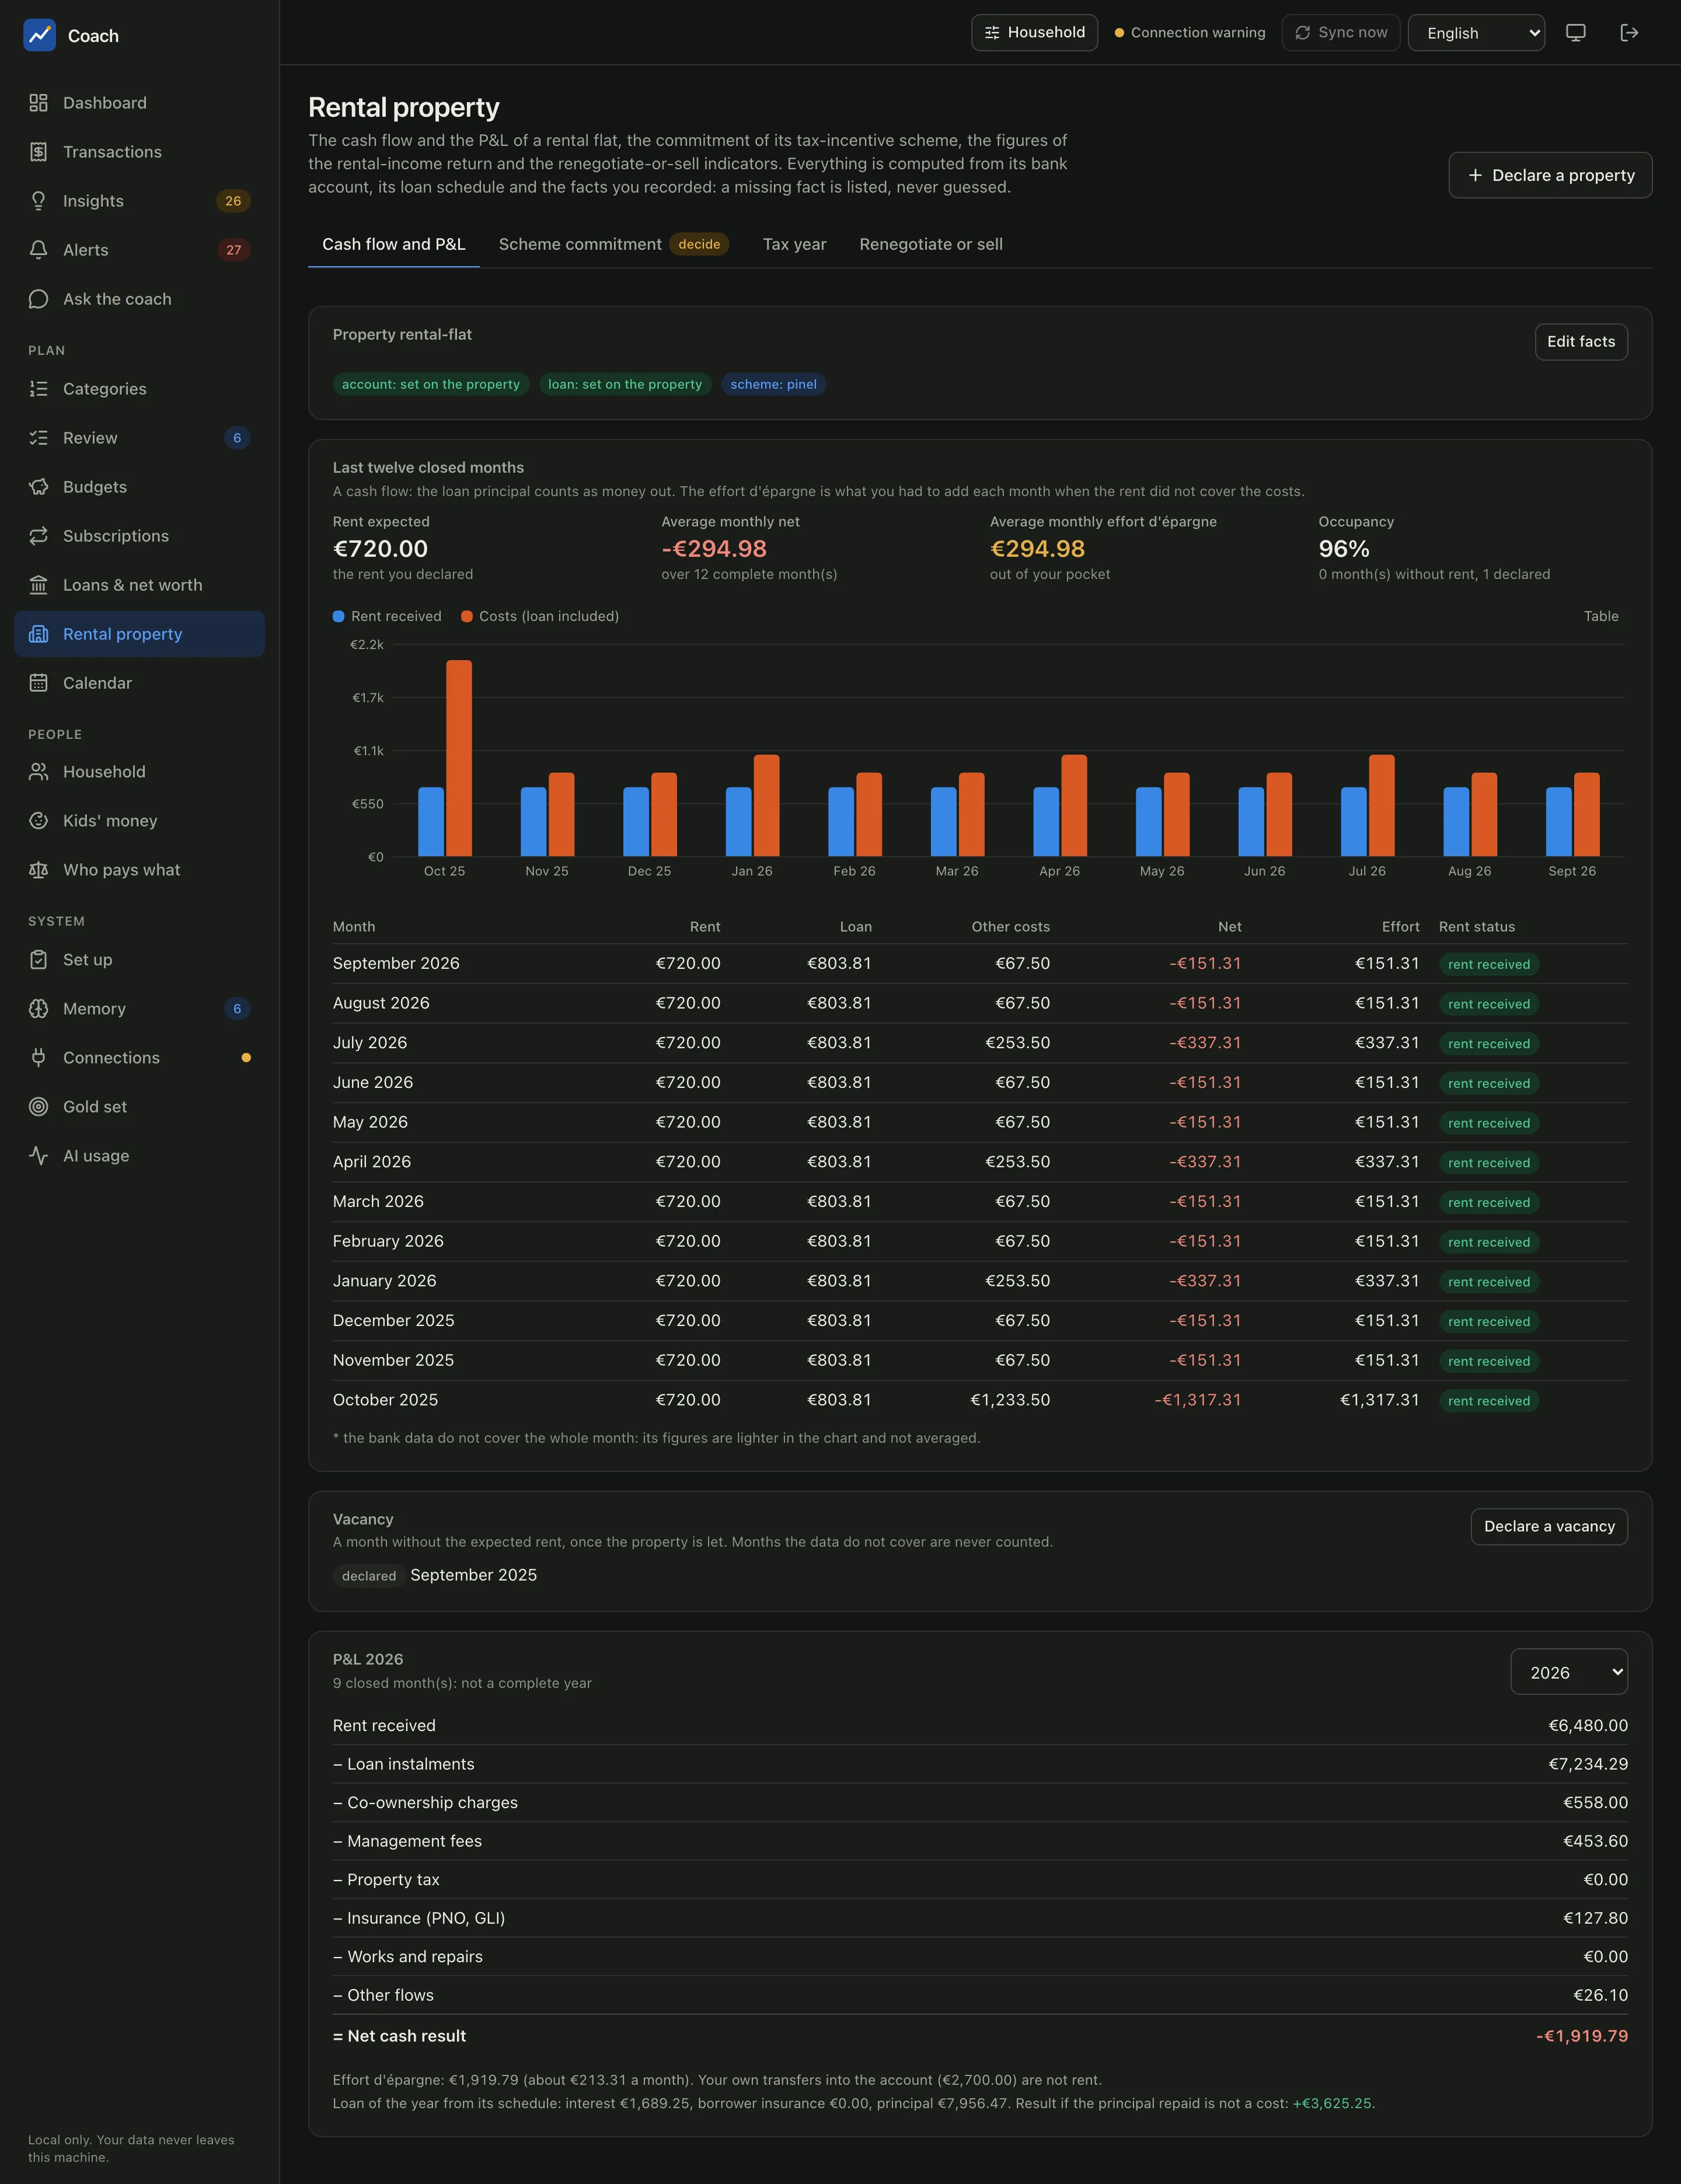Open the Who pays what scales icon

[38, 870]
